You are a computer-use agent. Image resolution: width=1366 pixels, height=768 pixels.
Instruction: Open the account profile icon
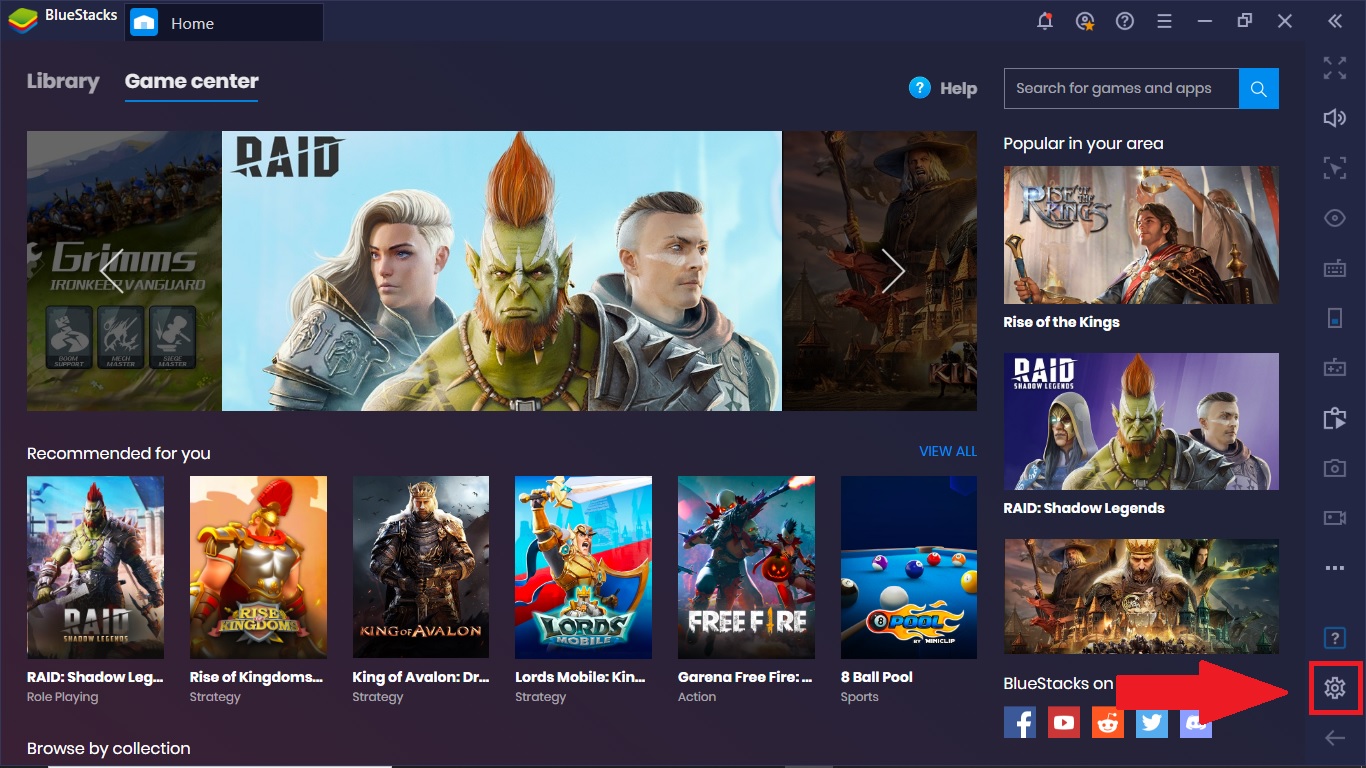pos(1085,21)
